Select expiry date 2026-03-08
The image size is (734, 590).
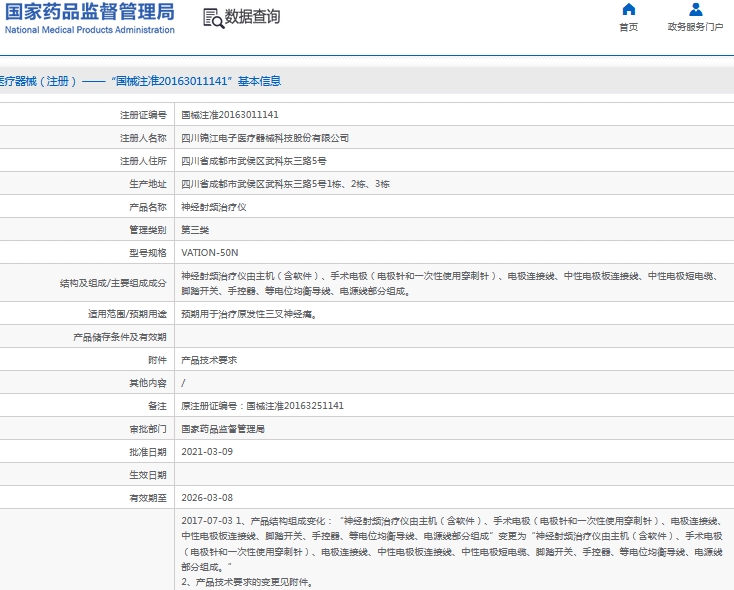pos(207,498)
